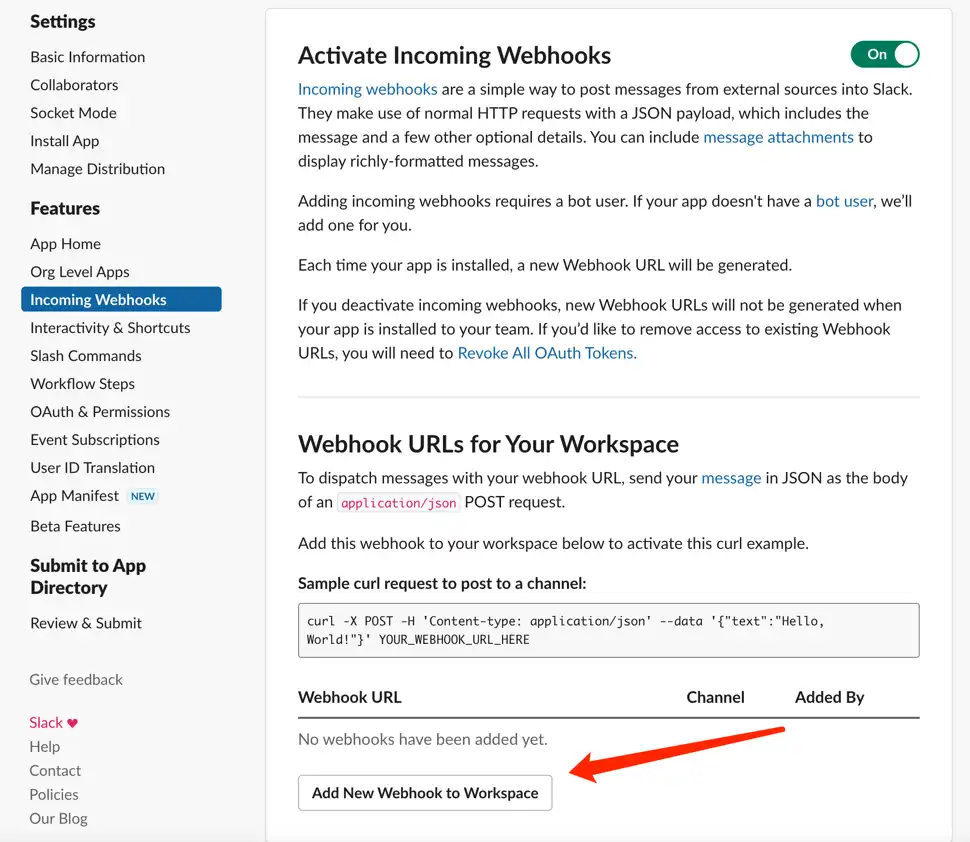Open the message attachments link

(x=778, y=137)
